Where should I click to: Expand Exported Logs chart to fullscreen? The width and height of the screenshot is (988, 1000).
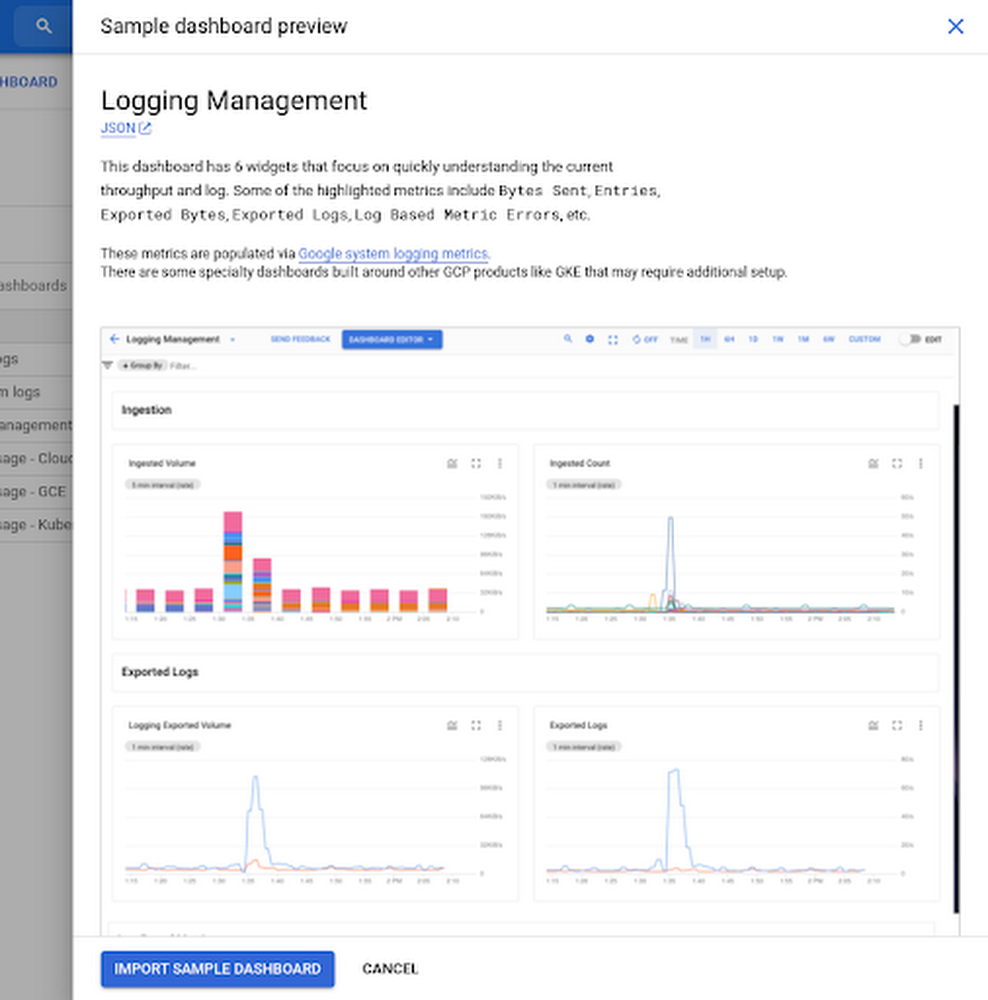pyautogui.click(x=897, y=726)
